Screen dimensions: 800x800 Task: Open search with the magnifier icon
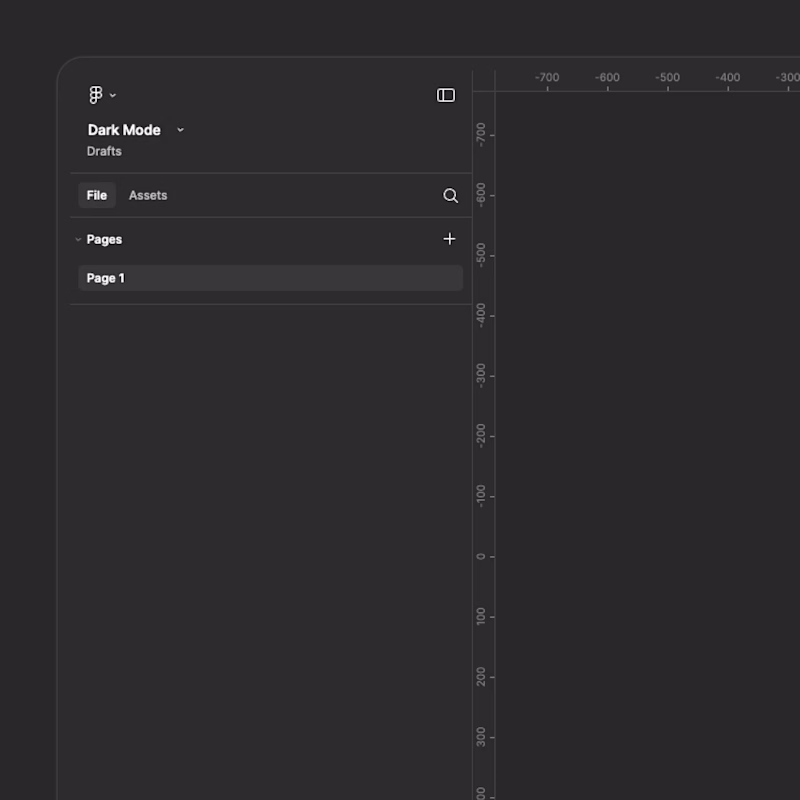450,195
